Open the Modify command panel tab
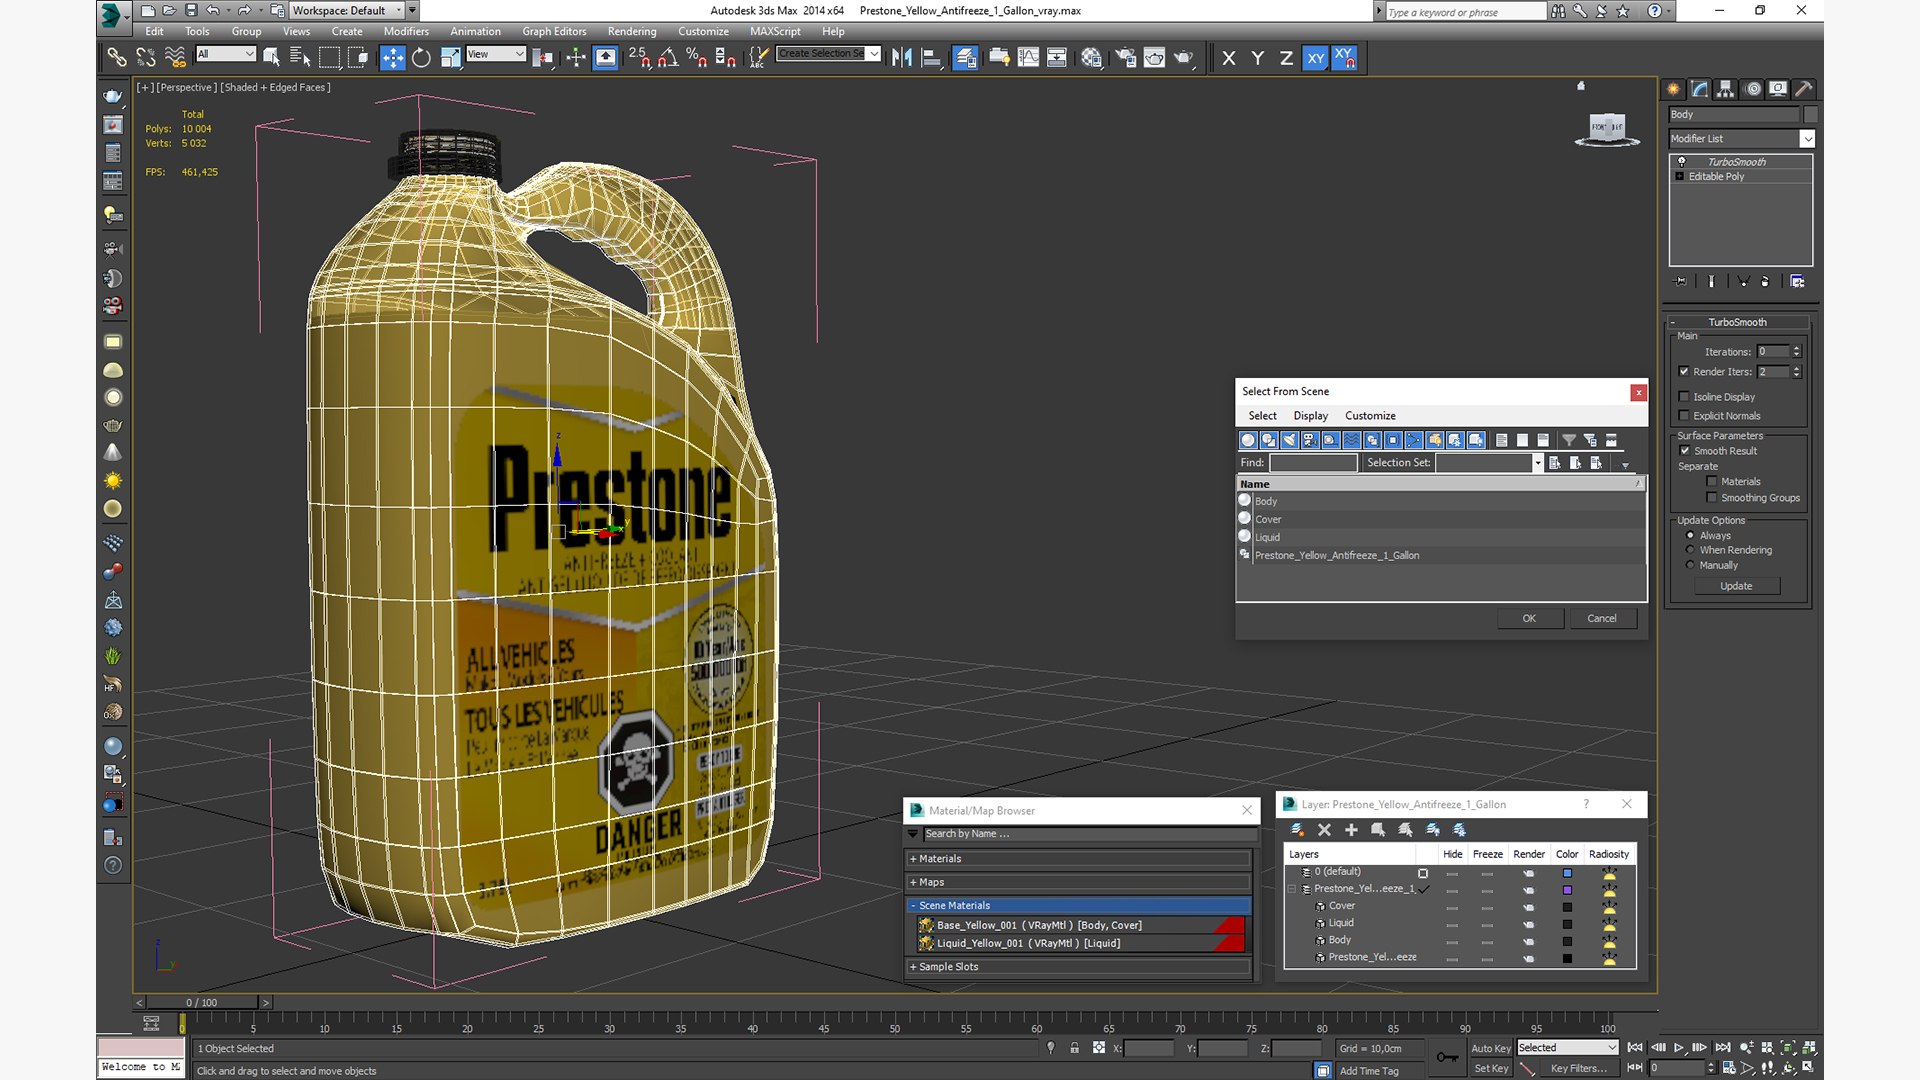This screenshot has width=1920, height=1080. [x=1699, y=89]
